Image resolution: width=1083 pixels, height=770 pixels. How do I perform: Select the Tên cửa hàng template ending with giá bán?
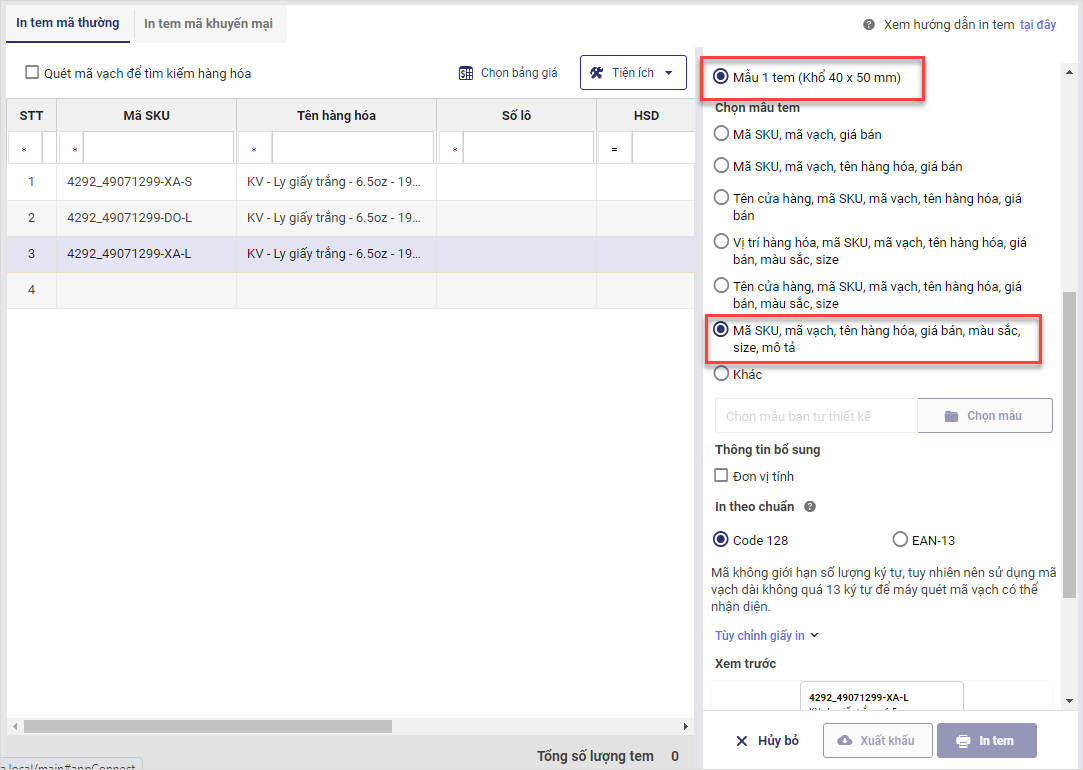pyautogui.click(x=721, y=198)
